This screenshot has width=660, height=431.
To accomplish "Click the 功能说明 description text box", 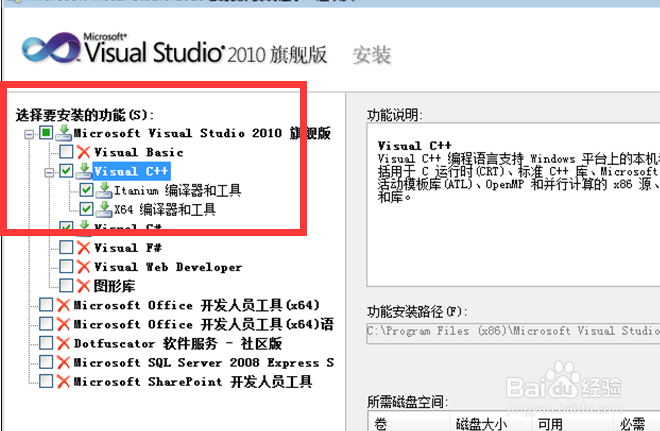I will (x=514, y=205).
